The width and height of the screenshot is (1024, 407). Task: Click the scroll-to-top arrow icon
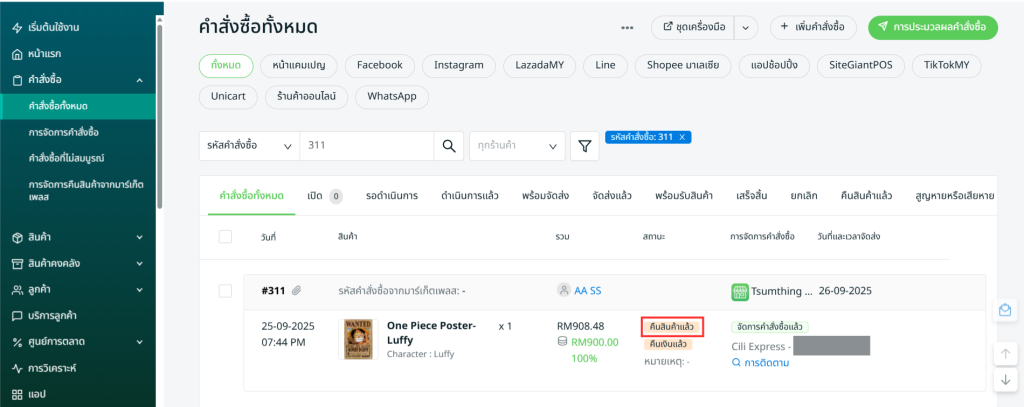point(1005,354)
